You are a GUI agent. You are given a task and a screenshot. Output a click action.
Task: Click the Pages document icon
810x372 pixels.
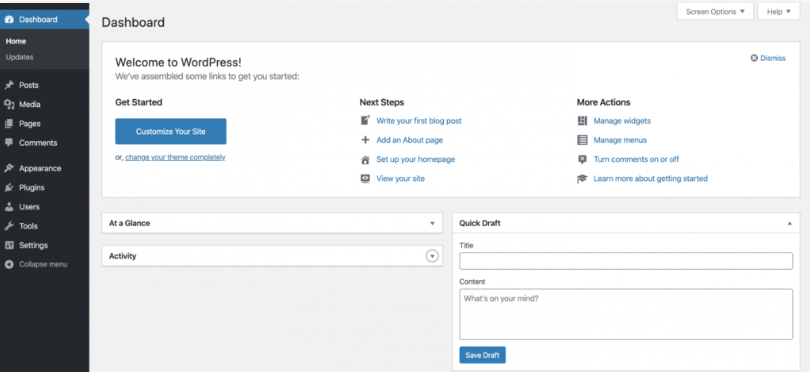click(9, 124)
